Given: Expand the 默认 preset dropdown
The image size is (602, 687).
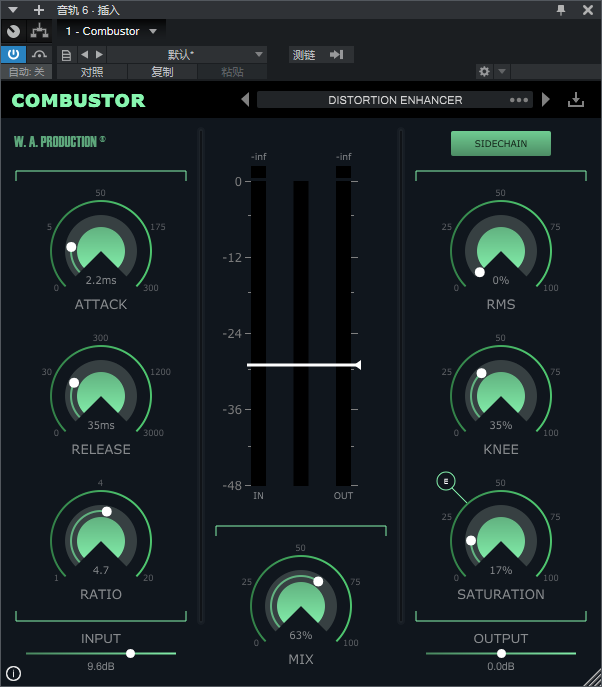Looking at the screenshot, I should coord(187,54).
